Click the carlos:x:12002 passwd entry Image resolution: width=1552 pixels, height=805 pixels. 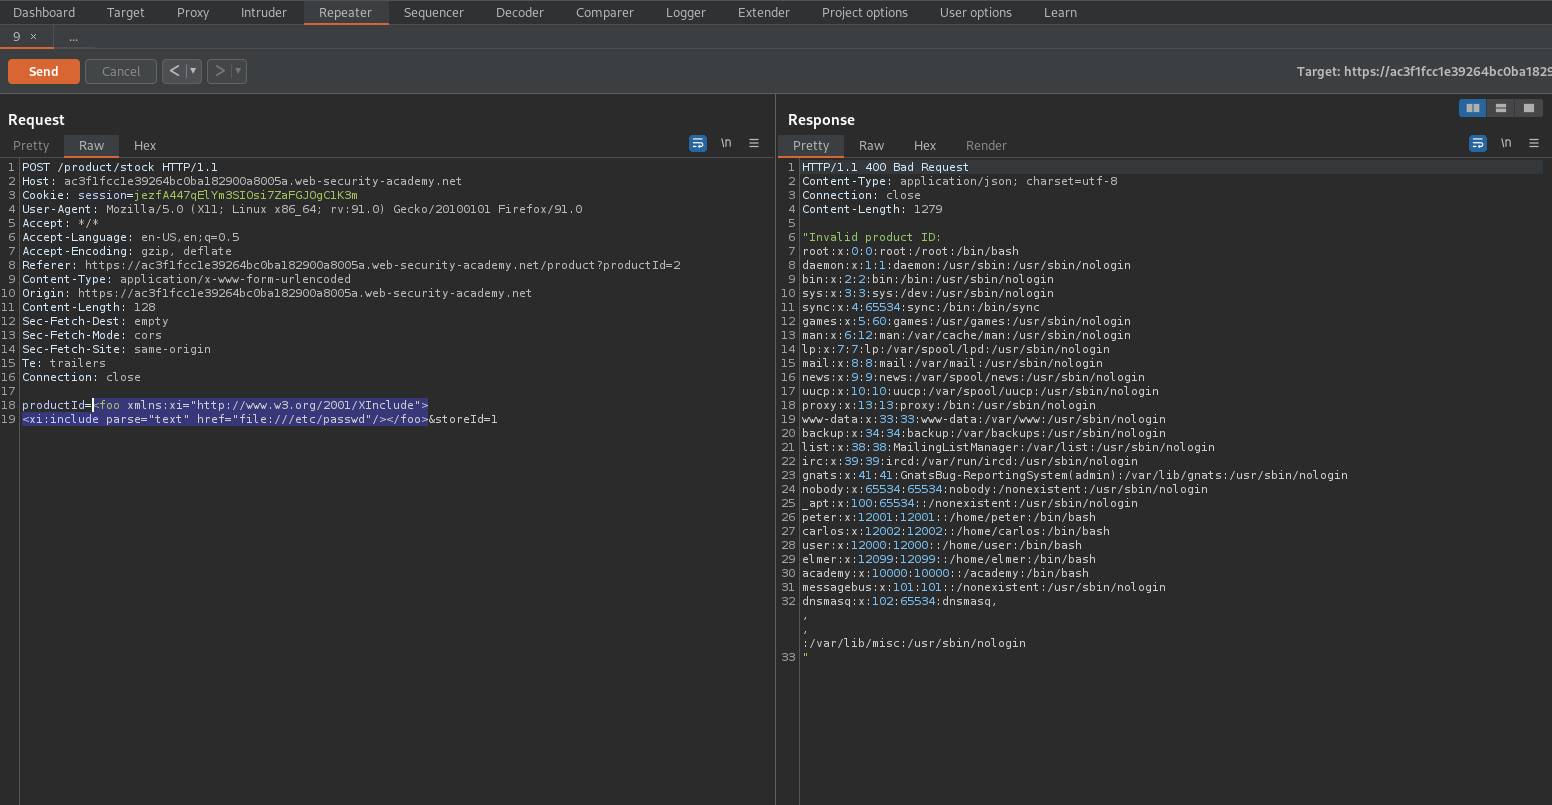(955, 531)
